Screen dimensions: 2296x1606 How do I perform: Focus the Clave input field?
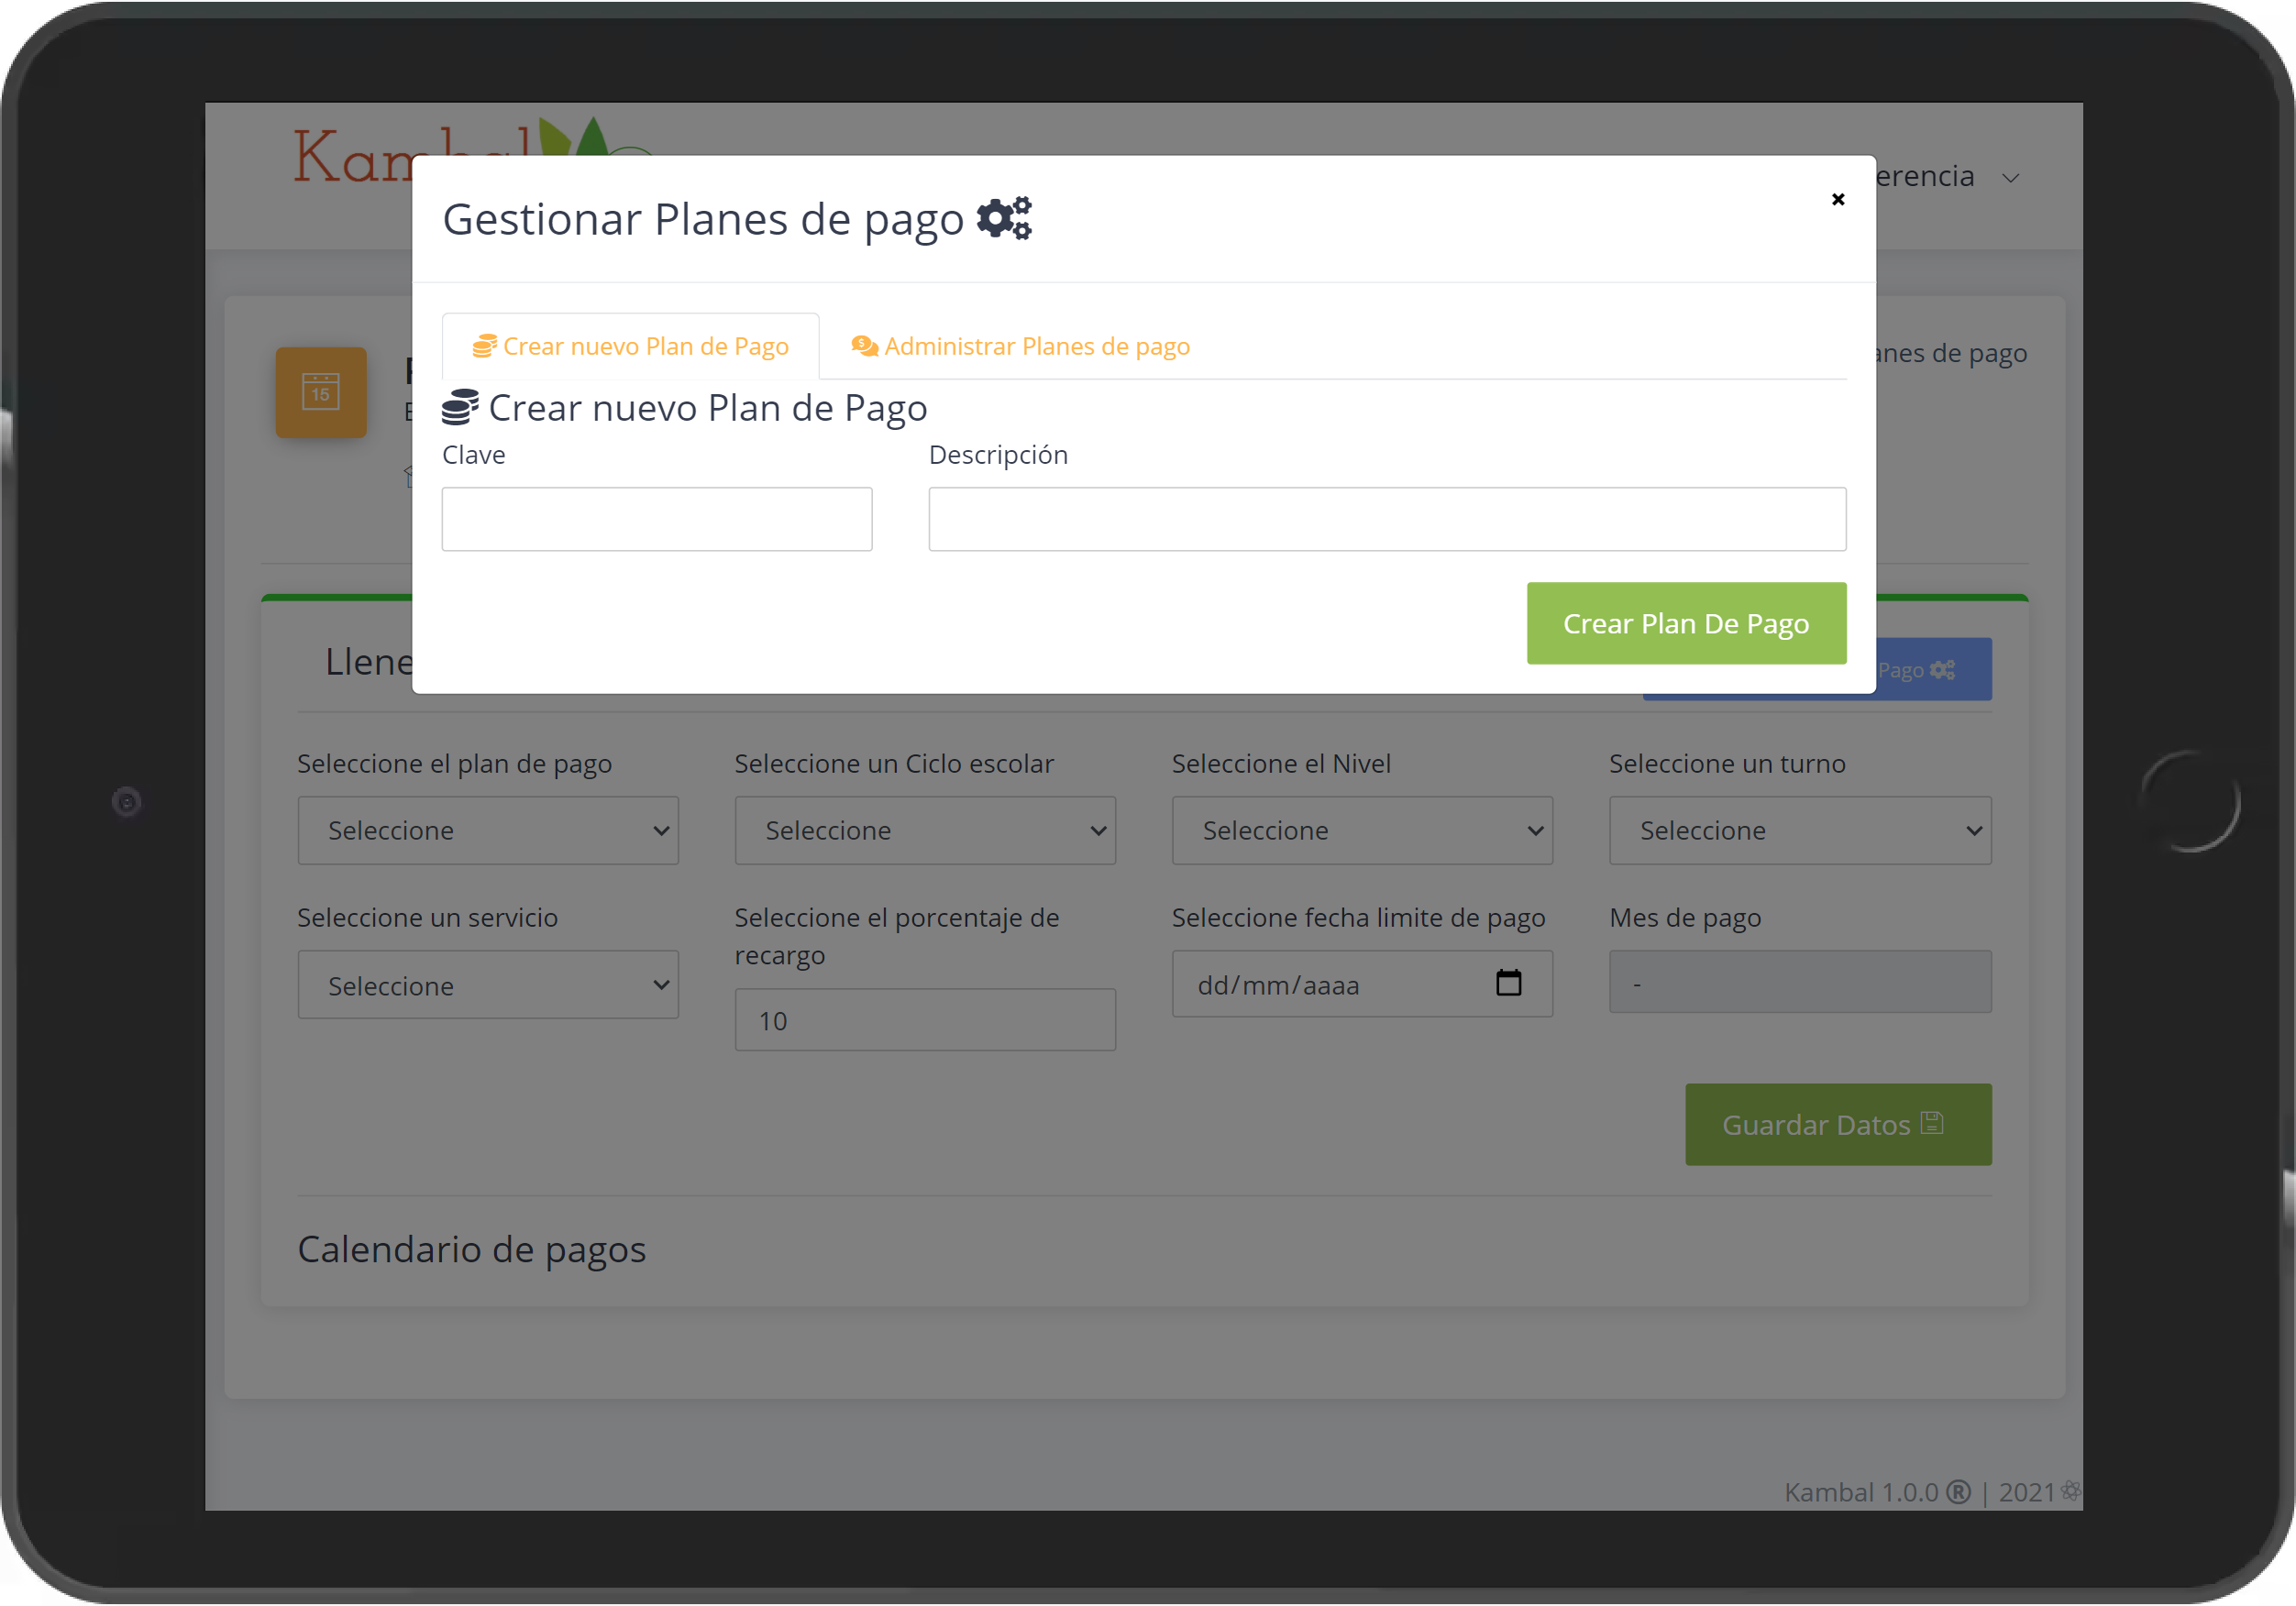[657, 519]
